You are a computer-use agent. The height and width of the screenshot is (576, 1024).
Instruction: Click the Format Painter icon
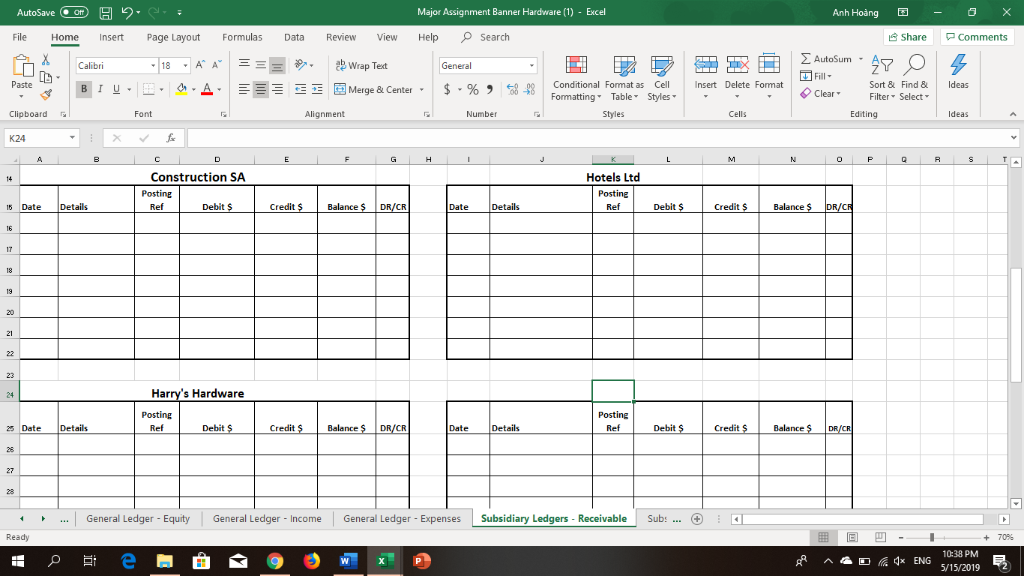[x=45, y=94]
